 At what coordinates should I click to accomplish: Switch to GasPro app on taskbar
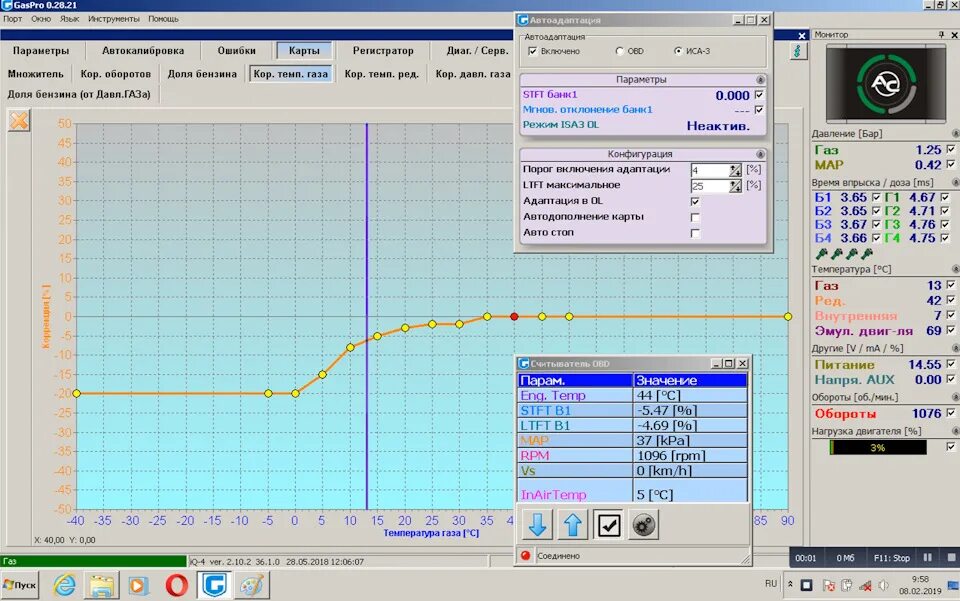coord(214,585)
